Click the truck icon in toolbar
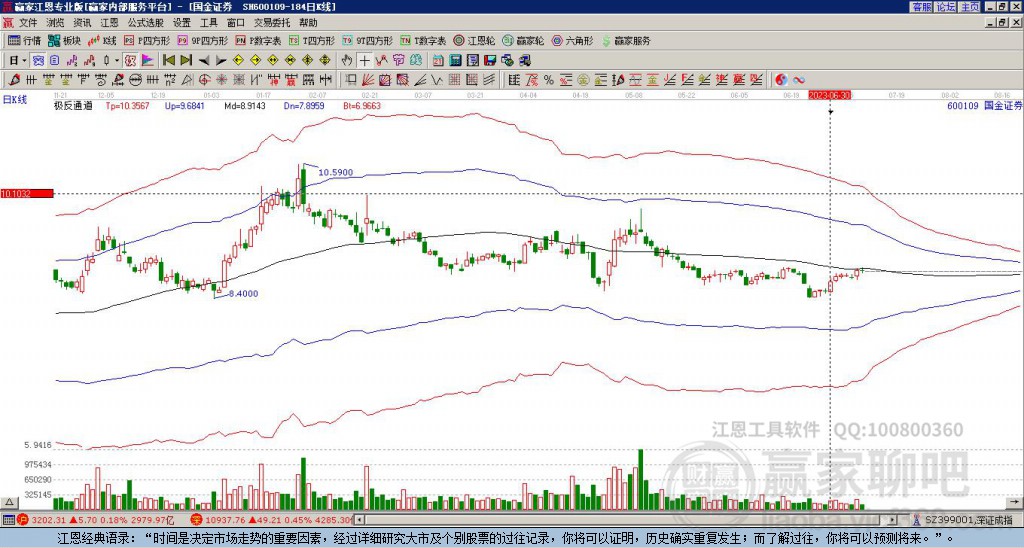This screenshot has height=548, width=1024. pyautogui.click(x=524, y=61)
